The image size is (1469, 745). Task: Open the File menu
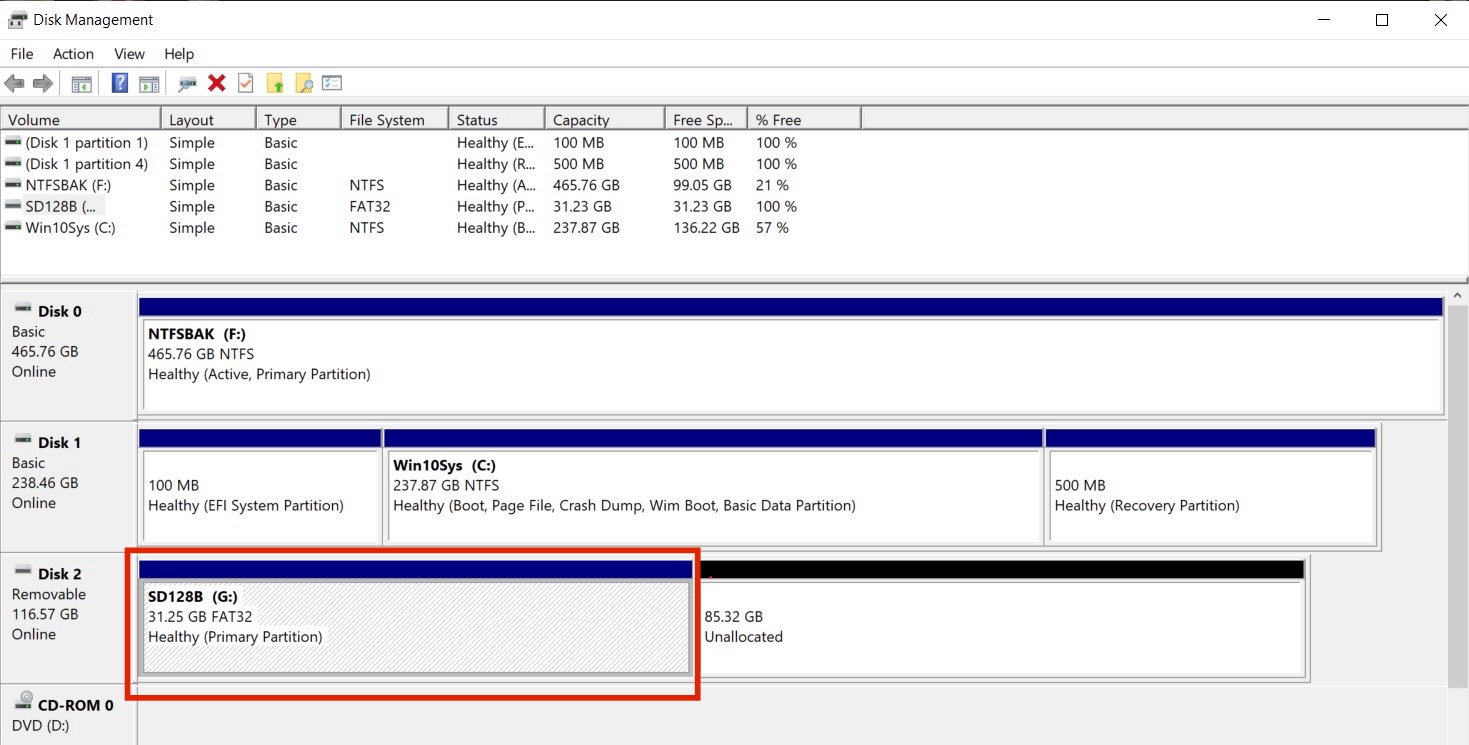(x=21, y=54)
